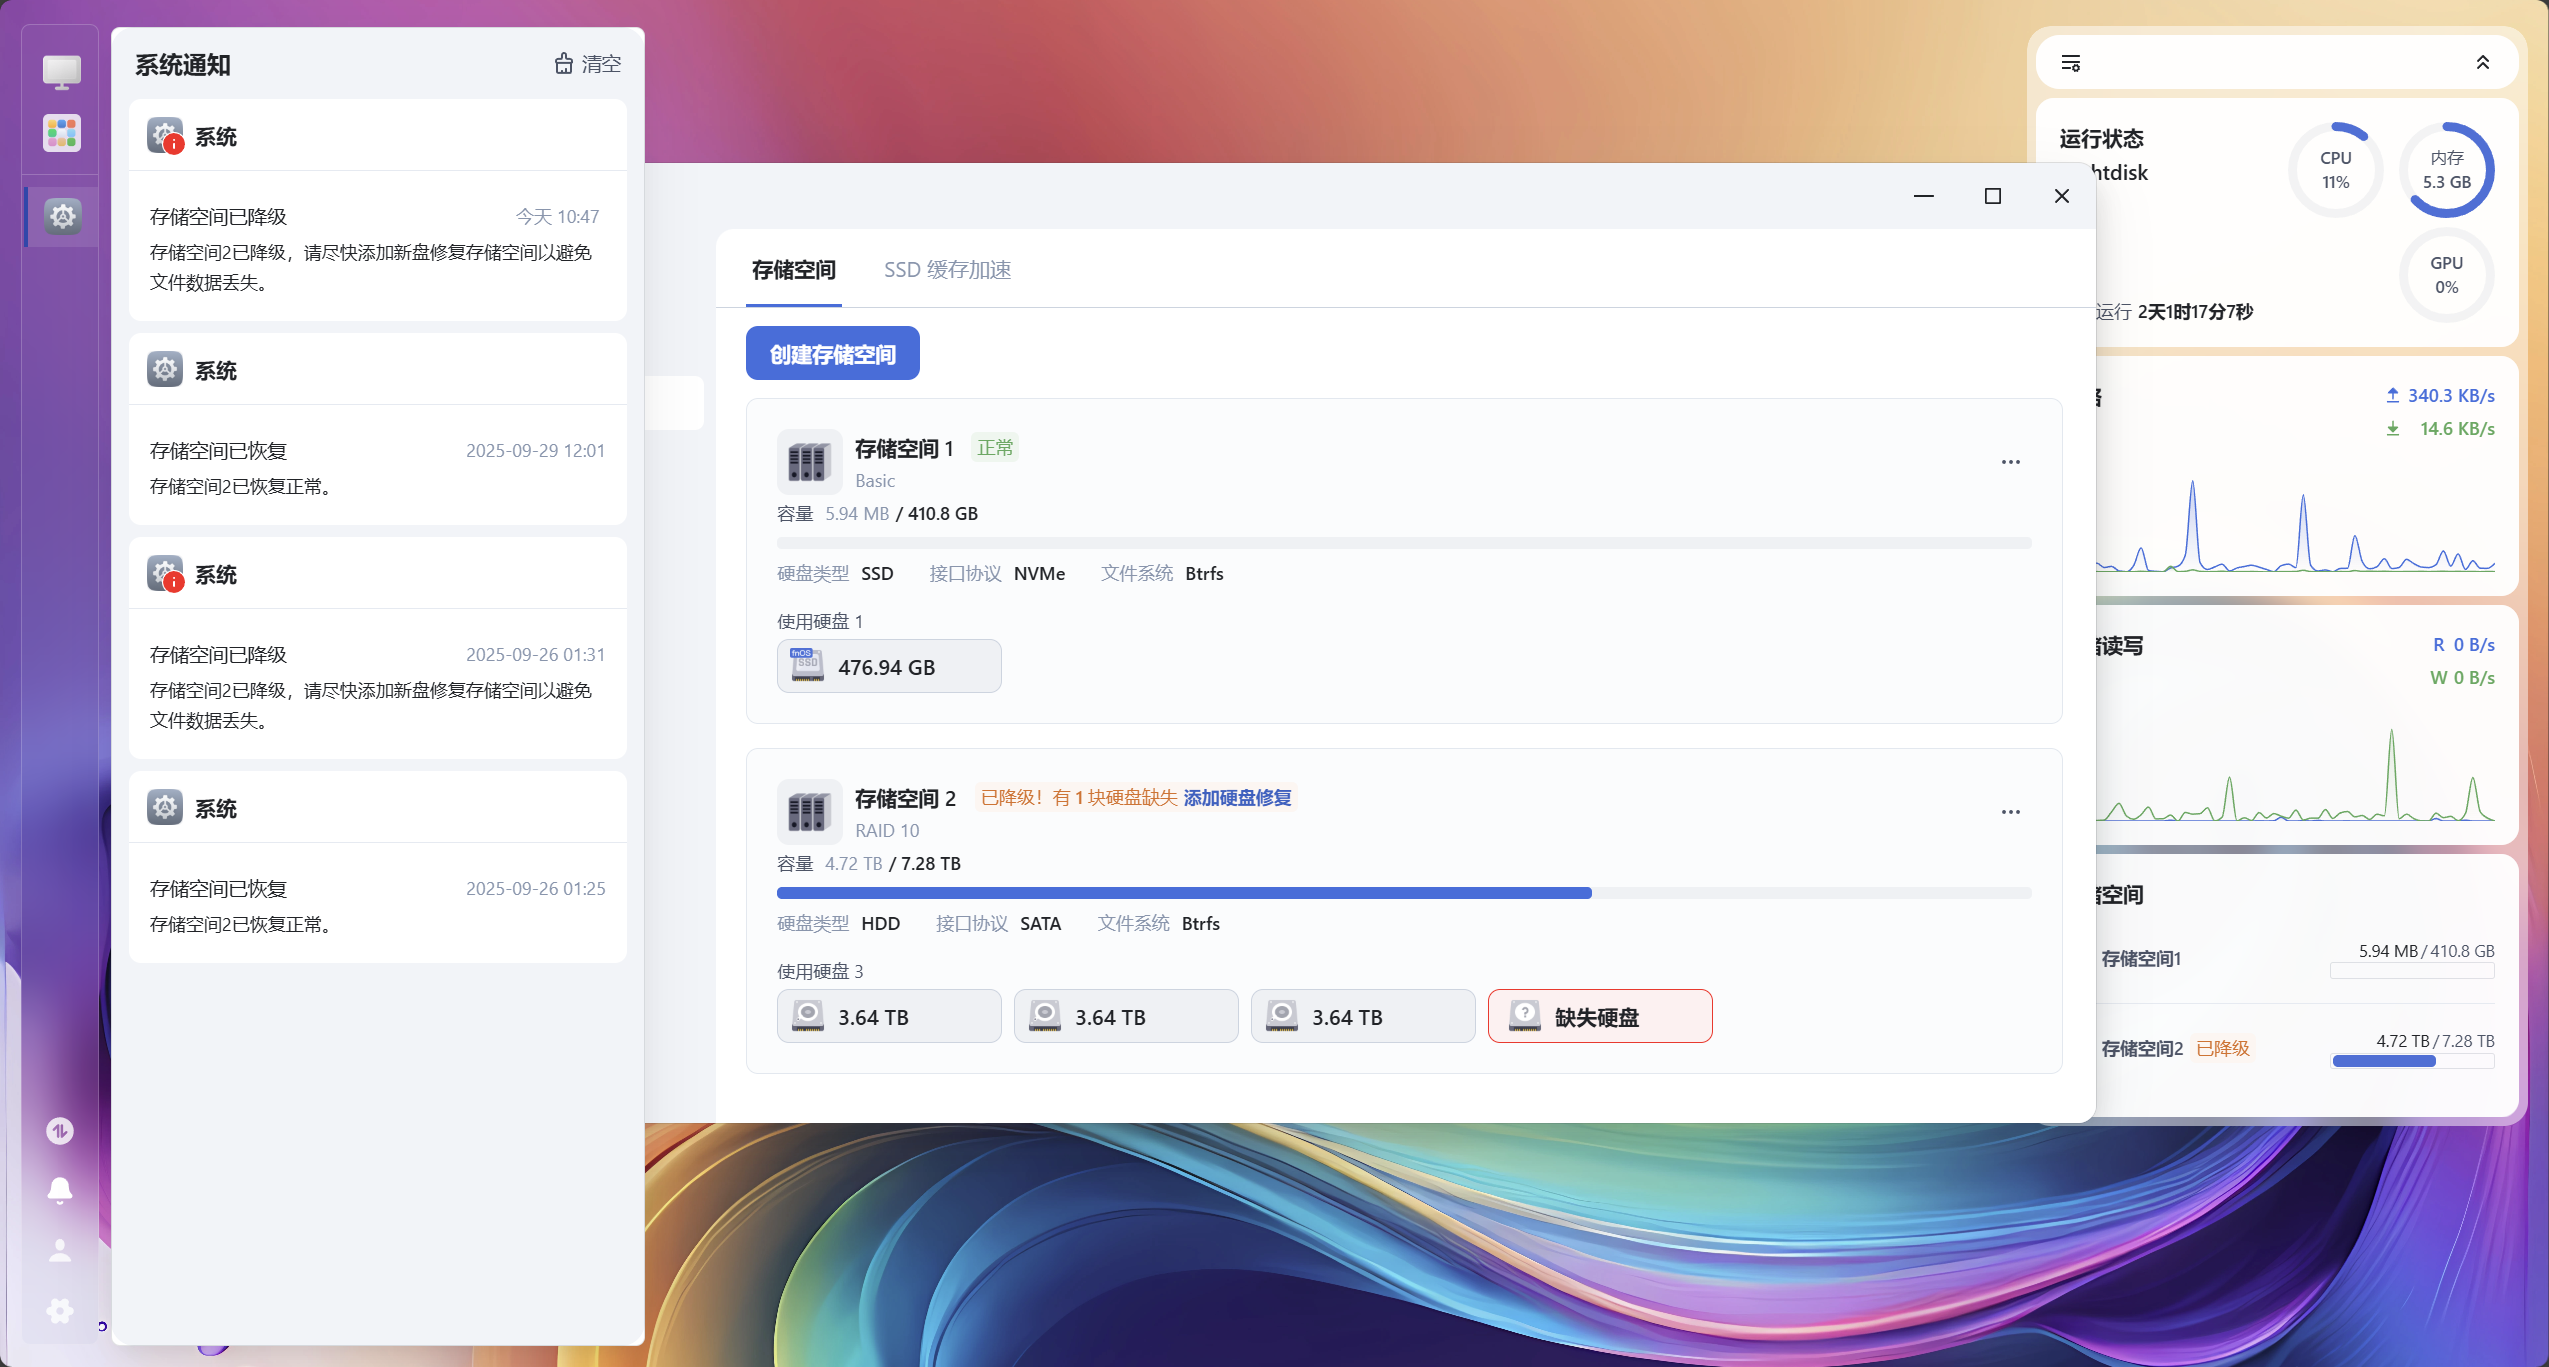Click the desktop monitor icon in sidebar
The width and height of the screenshot is (2549, 1367).
pos(61,72)
